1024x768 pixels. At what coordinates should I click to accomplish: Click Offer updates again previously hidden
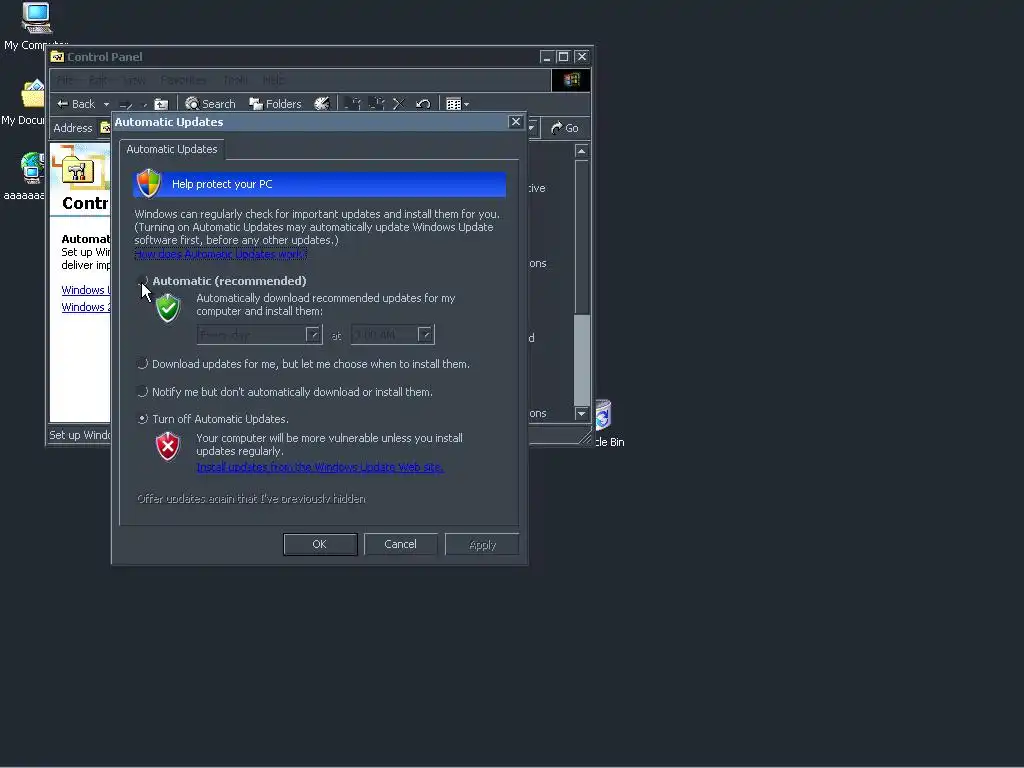[251, 499]
